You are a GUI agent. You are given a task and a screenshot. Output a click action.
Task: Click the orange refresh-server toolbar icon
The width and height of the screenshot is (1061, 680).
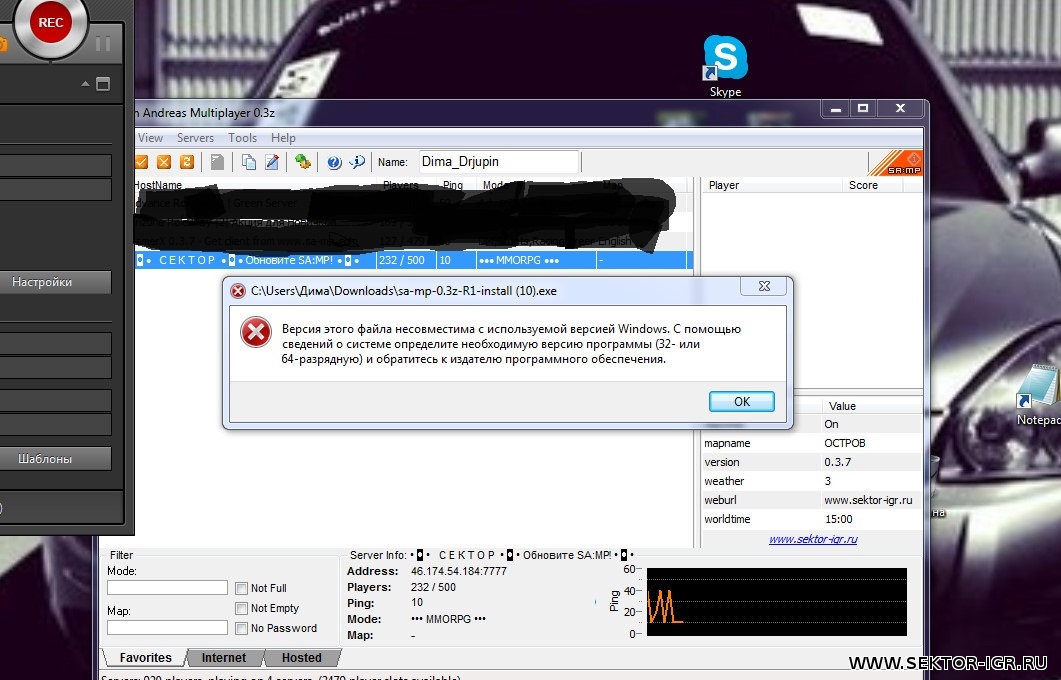pos(187,162)
